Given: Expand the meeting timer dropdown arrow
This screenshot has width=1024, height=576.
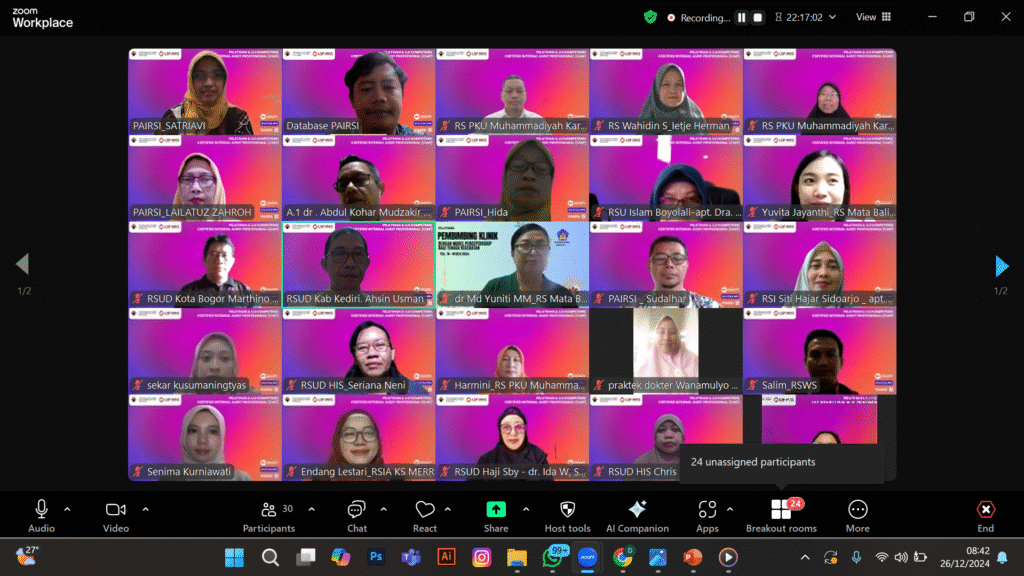Looking at the screenshot, I should tap(833, 17).
